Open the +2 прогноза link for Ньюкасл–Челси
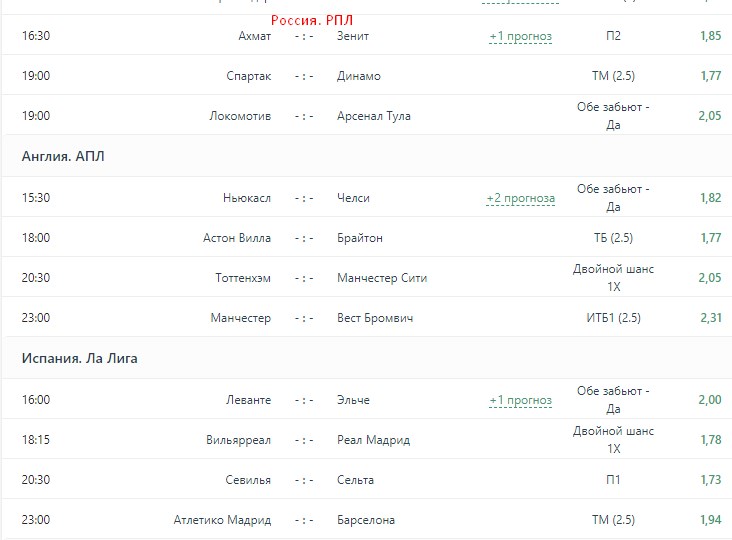This screenshot has width=732, height=540. [521, 198]
